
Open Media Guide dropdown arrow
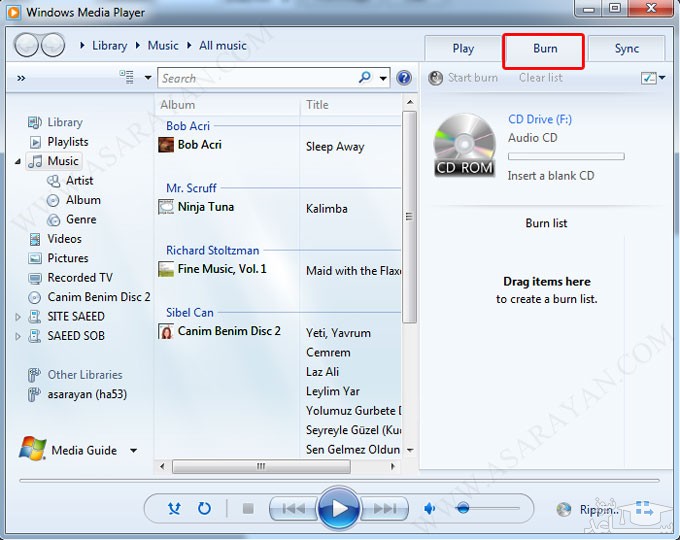tap(134, 451)
